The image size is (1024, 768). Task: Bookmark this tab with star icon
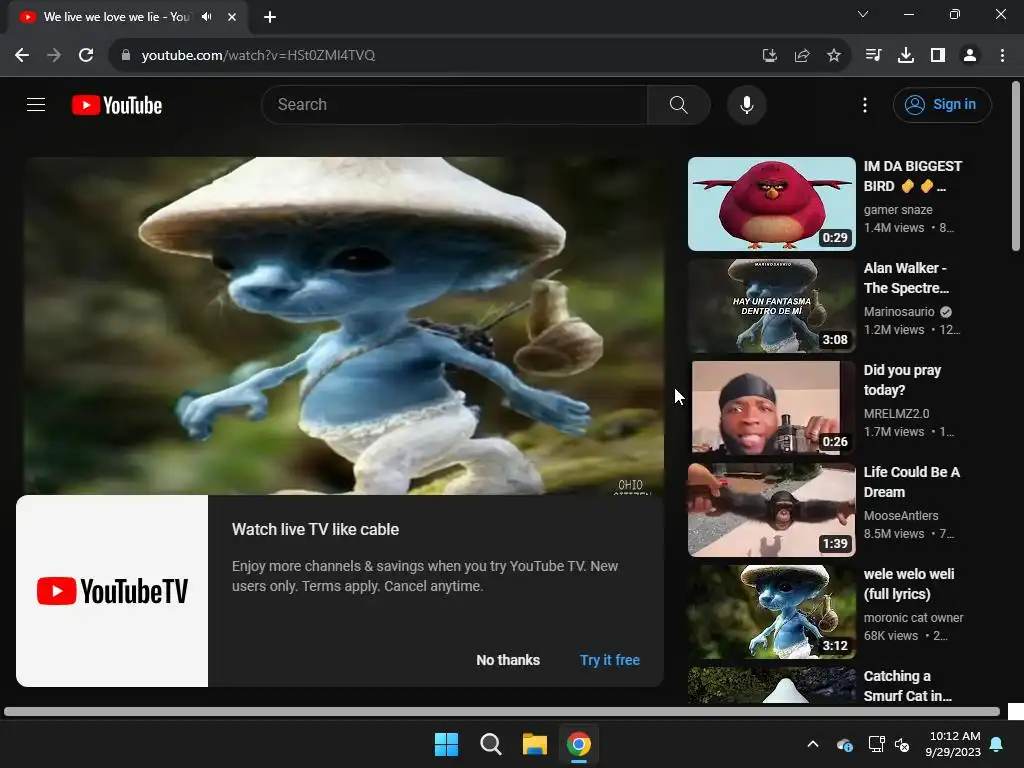click(x=834, y=55)
